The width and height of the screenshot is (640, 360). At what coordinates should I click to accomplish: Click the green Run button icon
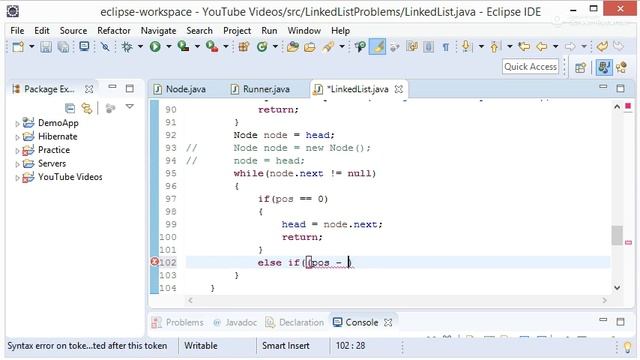tap(155, 47)
